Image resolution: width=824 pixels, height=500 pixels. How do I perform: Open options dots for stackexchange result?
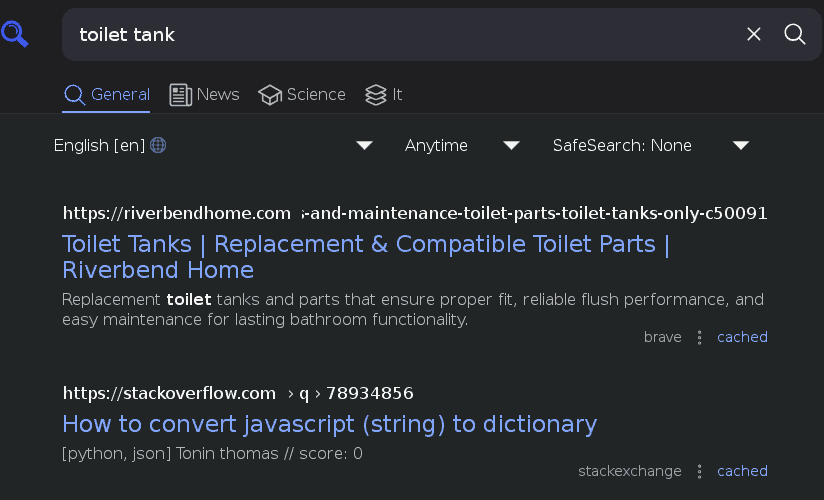(x=700, y=472)
